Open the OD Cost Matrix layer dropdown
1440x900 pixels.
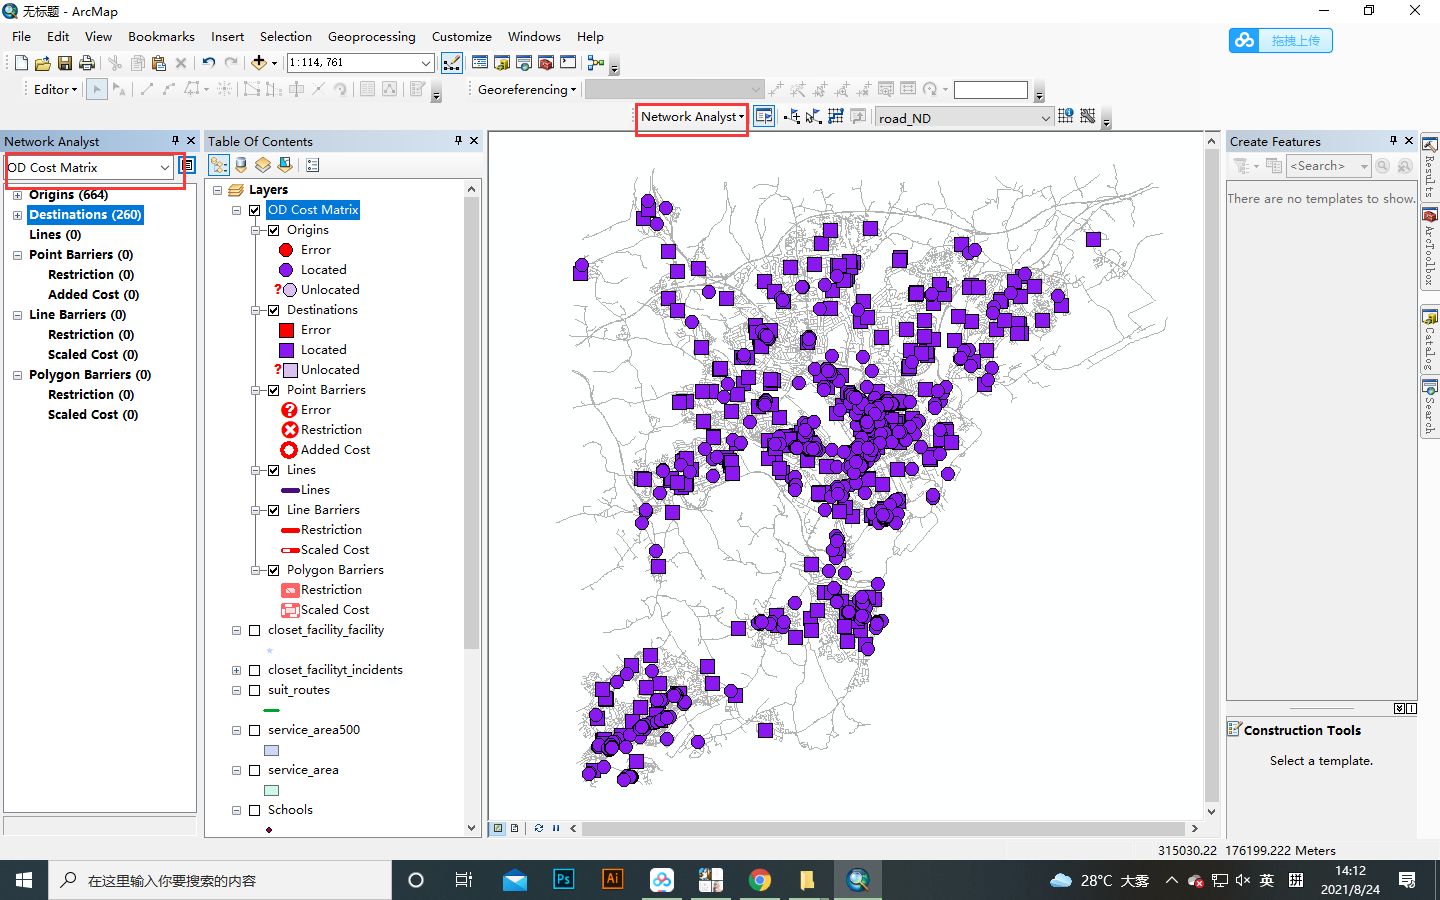click(x=162, y=168)
